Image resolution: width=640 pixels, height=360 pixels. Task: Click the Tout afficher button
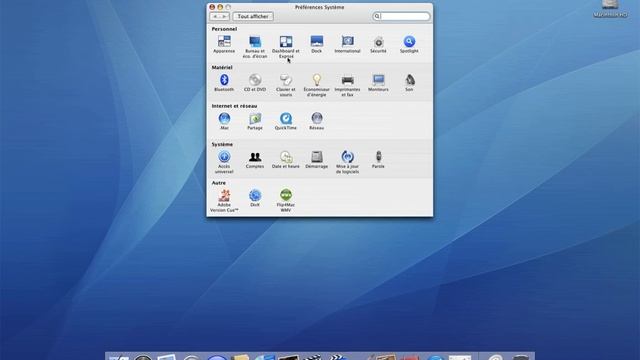253,16
